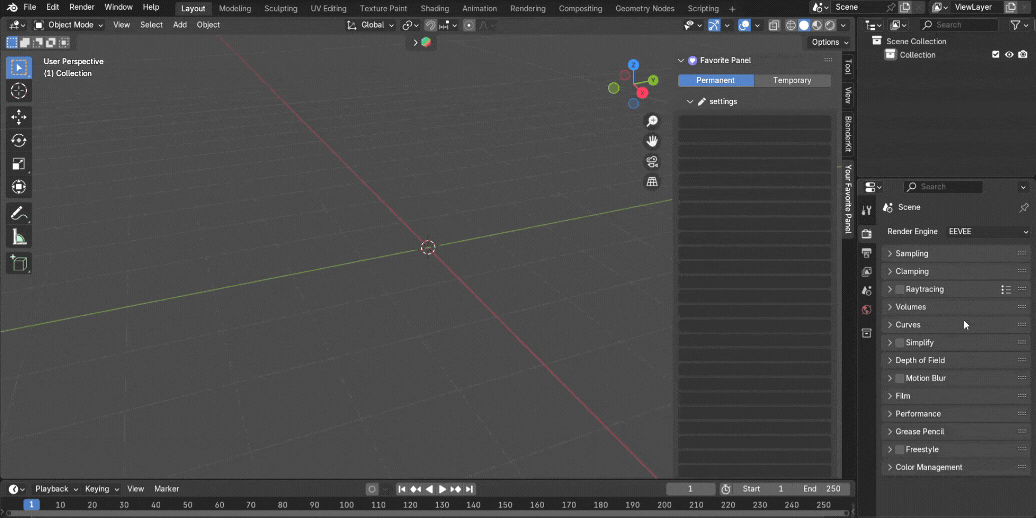Click the Raytracing presets list icon
Screen dimensions: 1036x518
click(1006, 289)
